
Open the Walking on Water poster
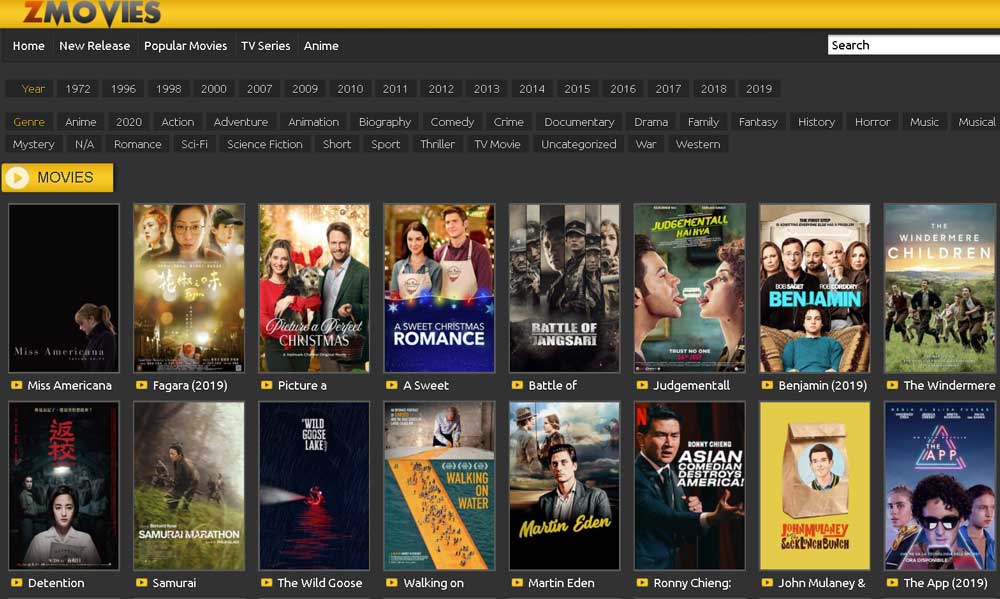pos(439,485)
